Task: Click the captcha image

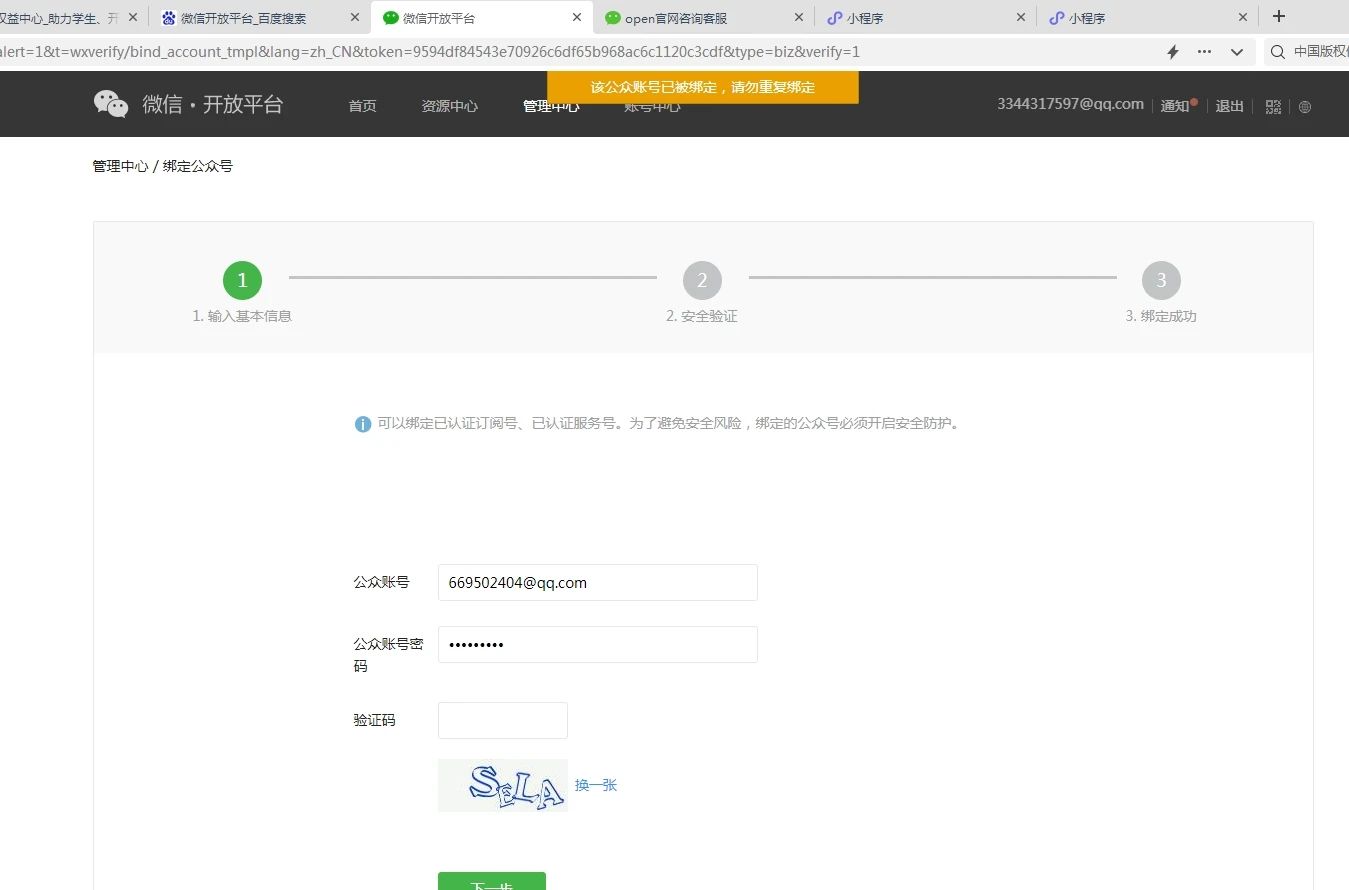Action: [502, 785]
